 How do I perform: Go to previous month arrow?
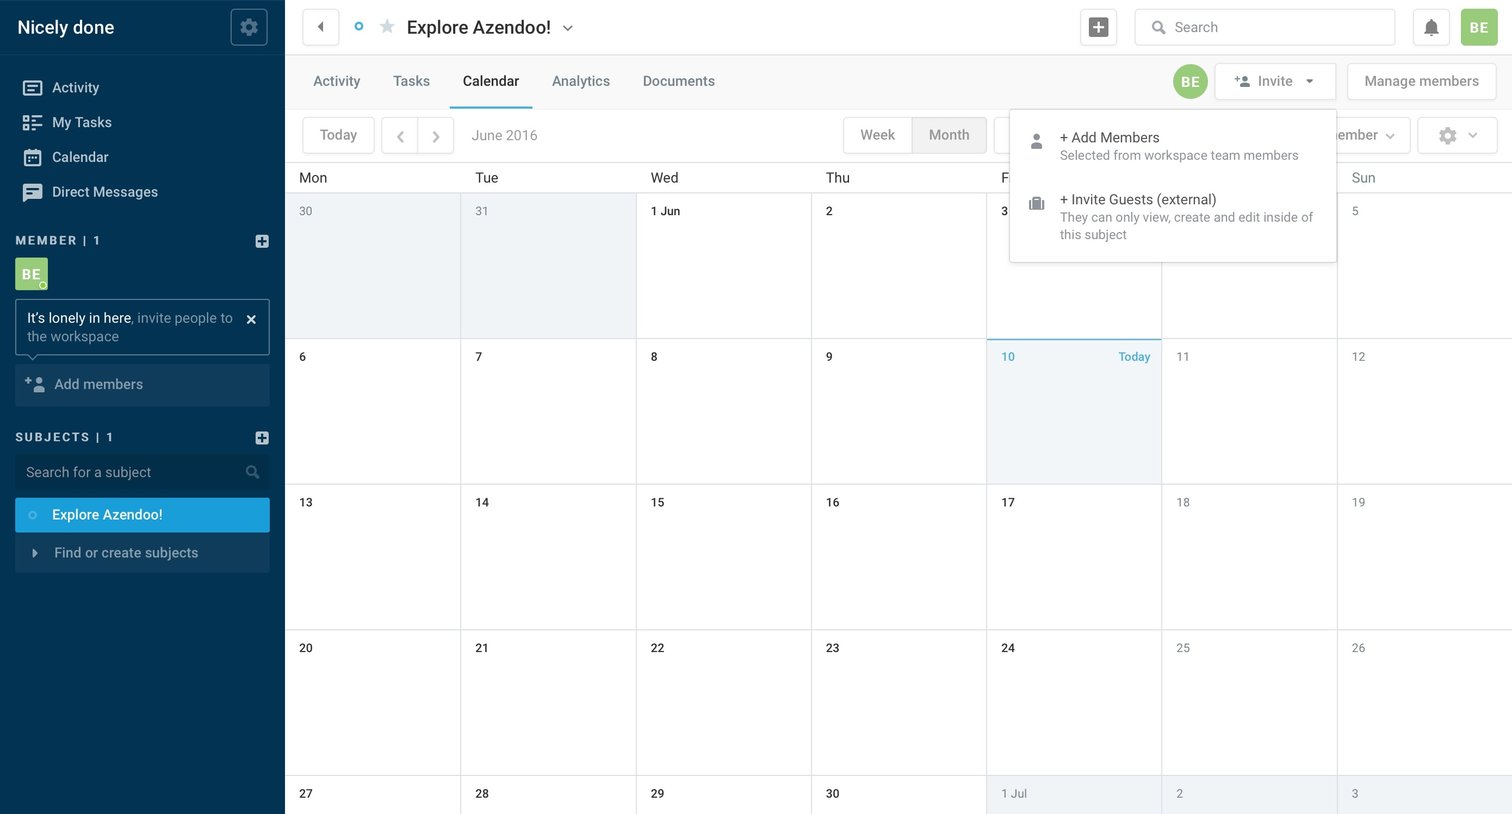coord(400,136)
